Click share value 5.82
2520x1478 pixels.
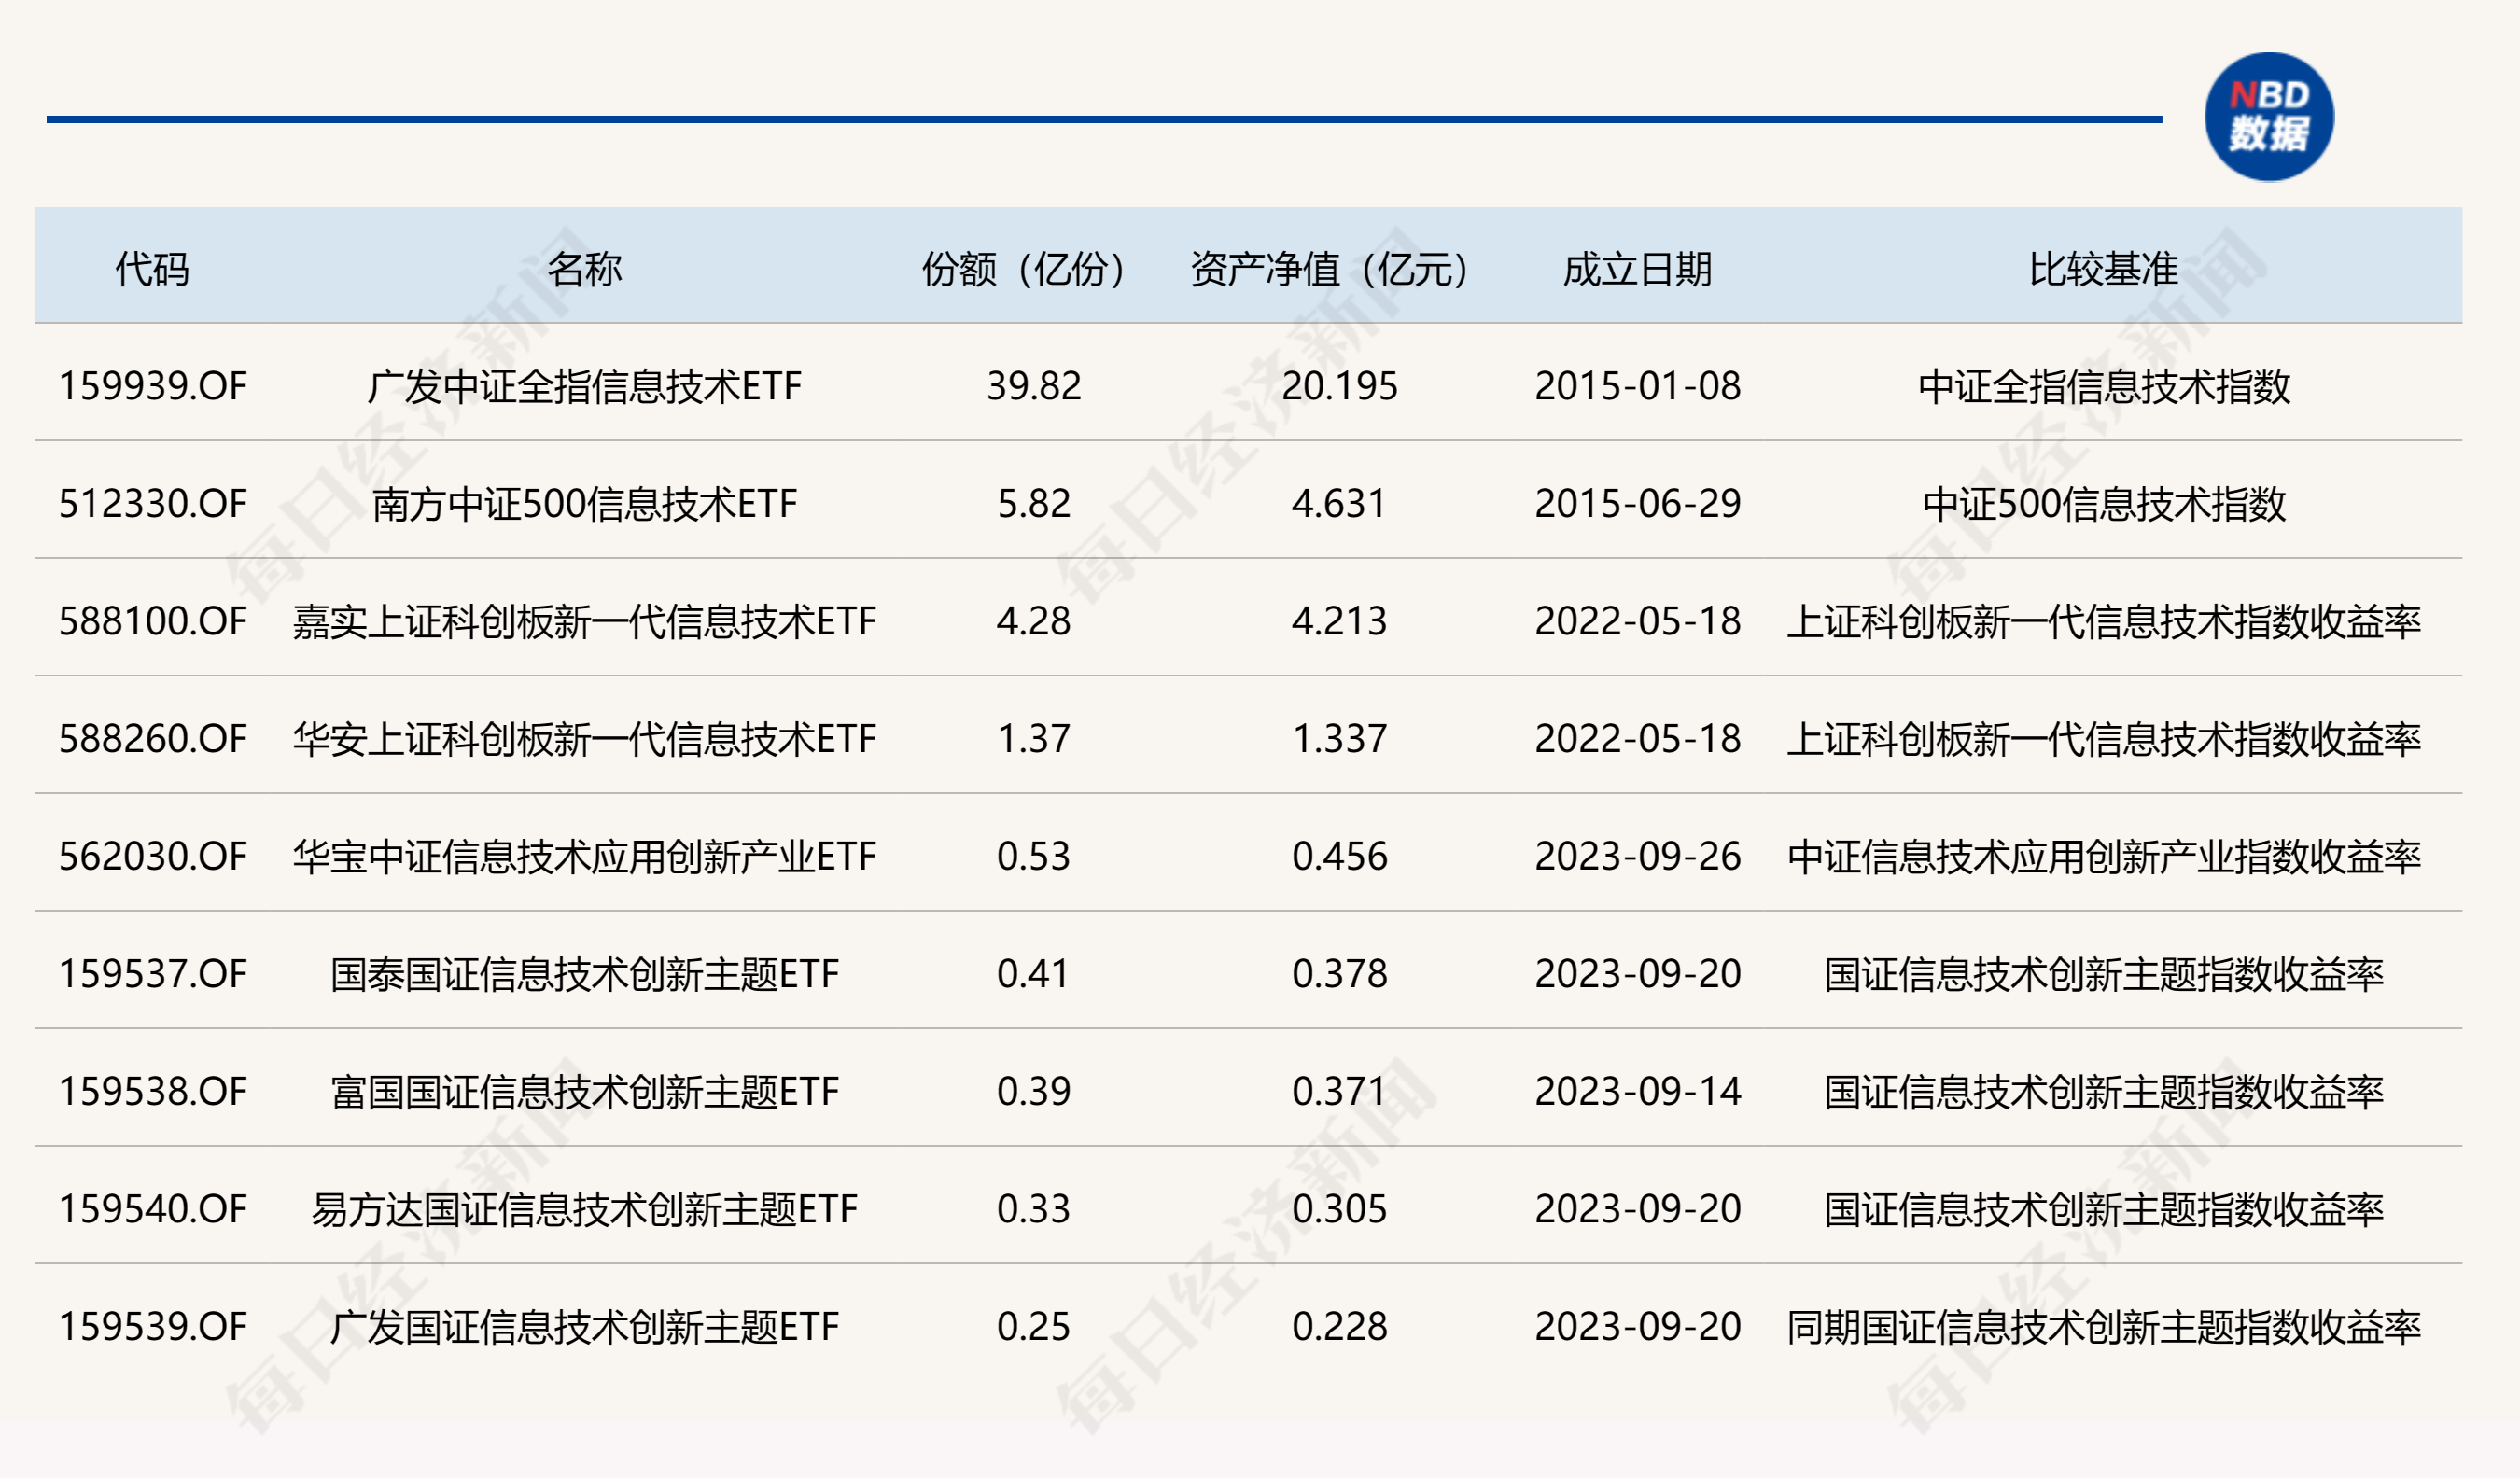1033,503
